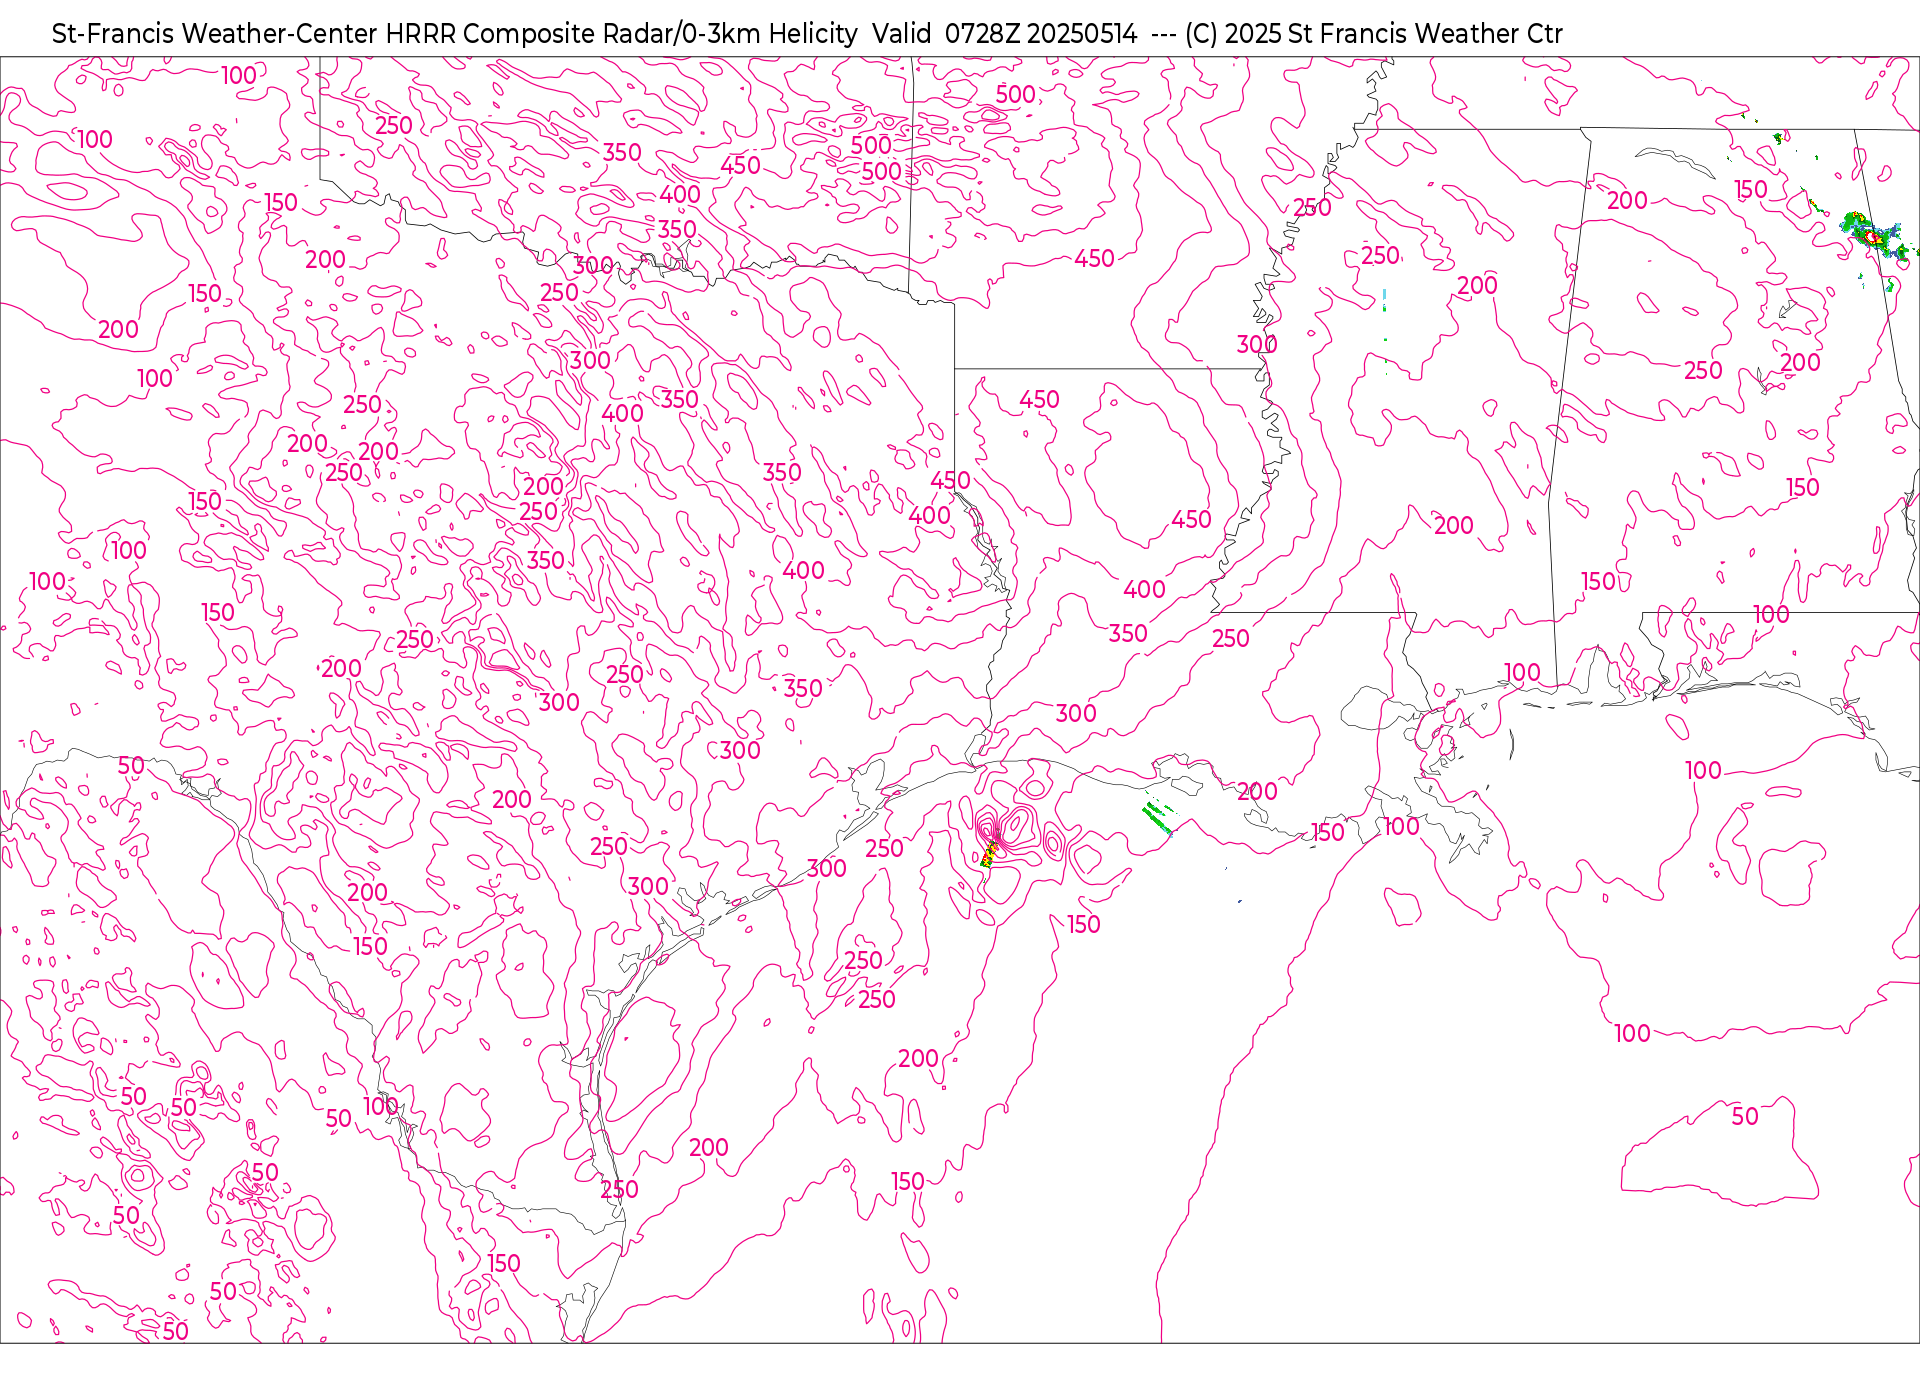Screen dimensions: 1920x1400
Task: Click the storm cell off the Louisiana coast
Action: point(991,852)
